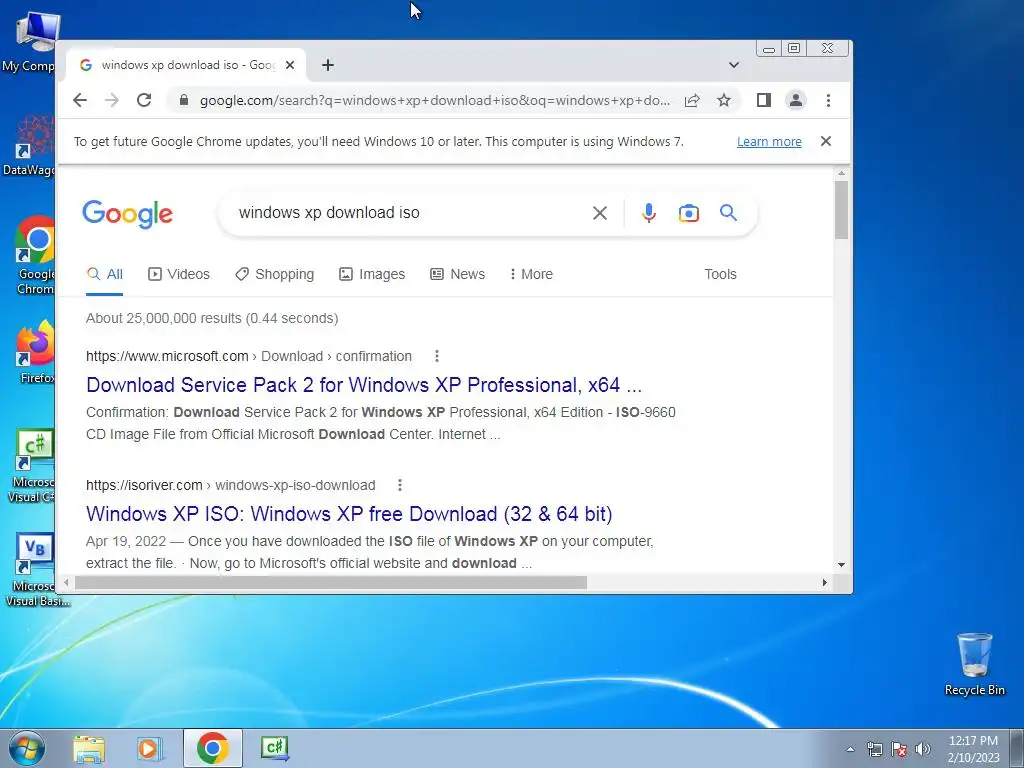Screen dimensions: 1024x768
Task: Select the DataWagon desktop shortcut
Action: pos(29,146)
